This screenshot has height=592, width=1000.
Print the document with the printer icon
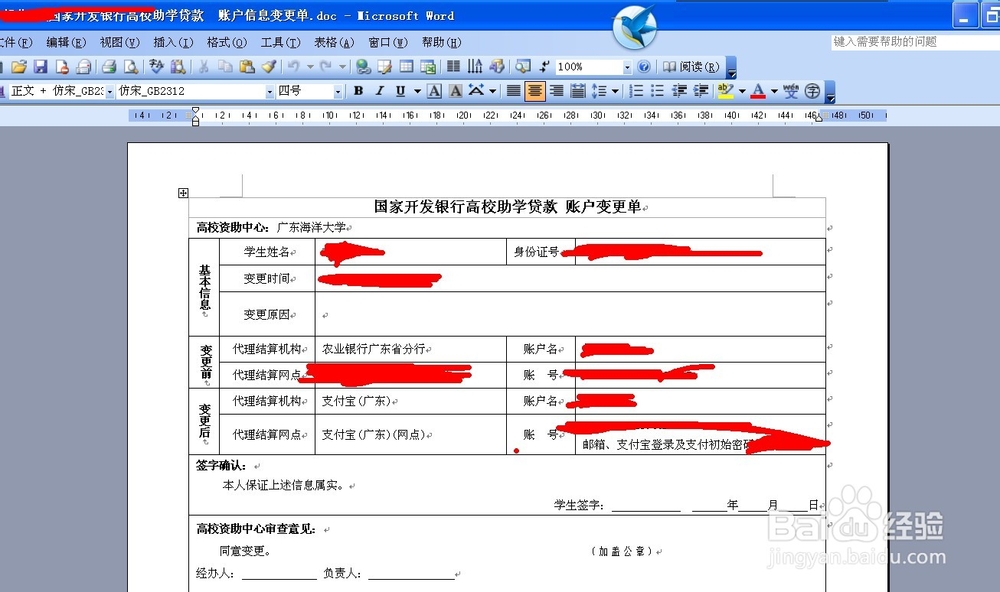click(109, 66)
